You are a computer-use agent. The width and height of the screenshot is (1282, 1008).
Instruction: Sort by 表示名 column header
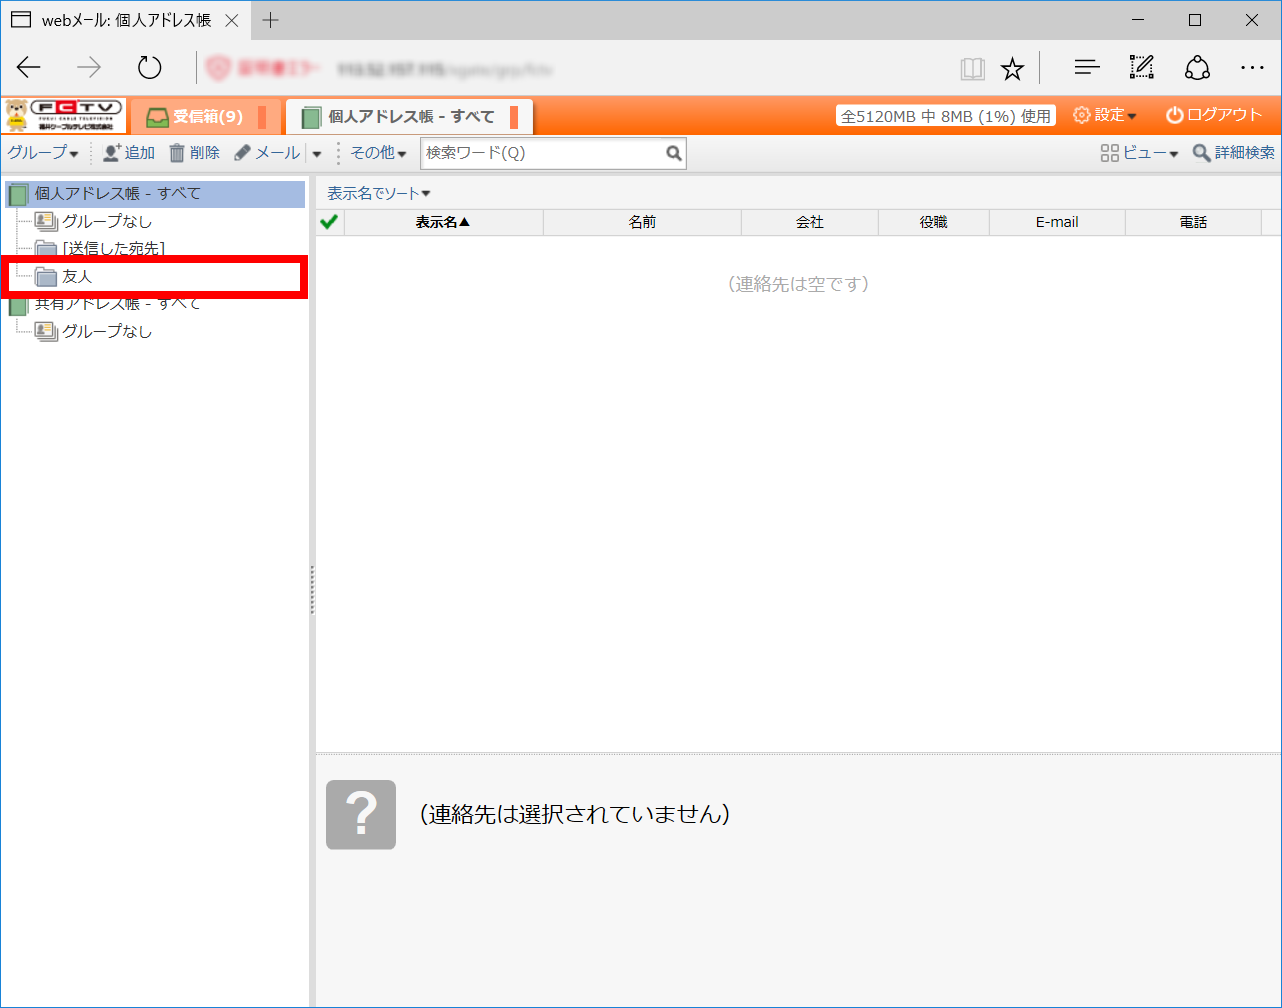click(x=443, y=222)
